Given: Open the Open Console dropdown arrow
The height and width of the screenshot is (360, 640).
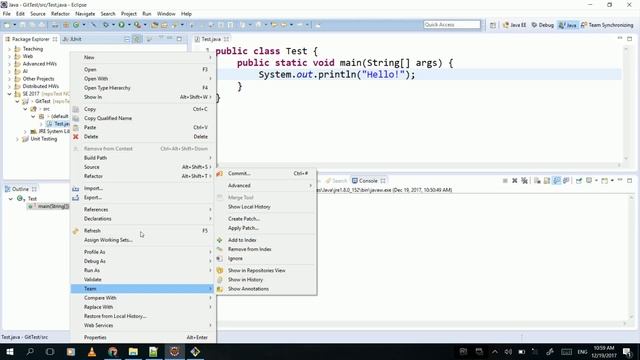Looking at the screenshot, I should [x=612, y=180].
